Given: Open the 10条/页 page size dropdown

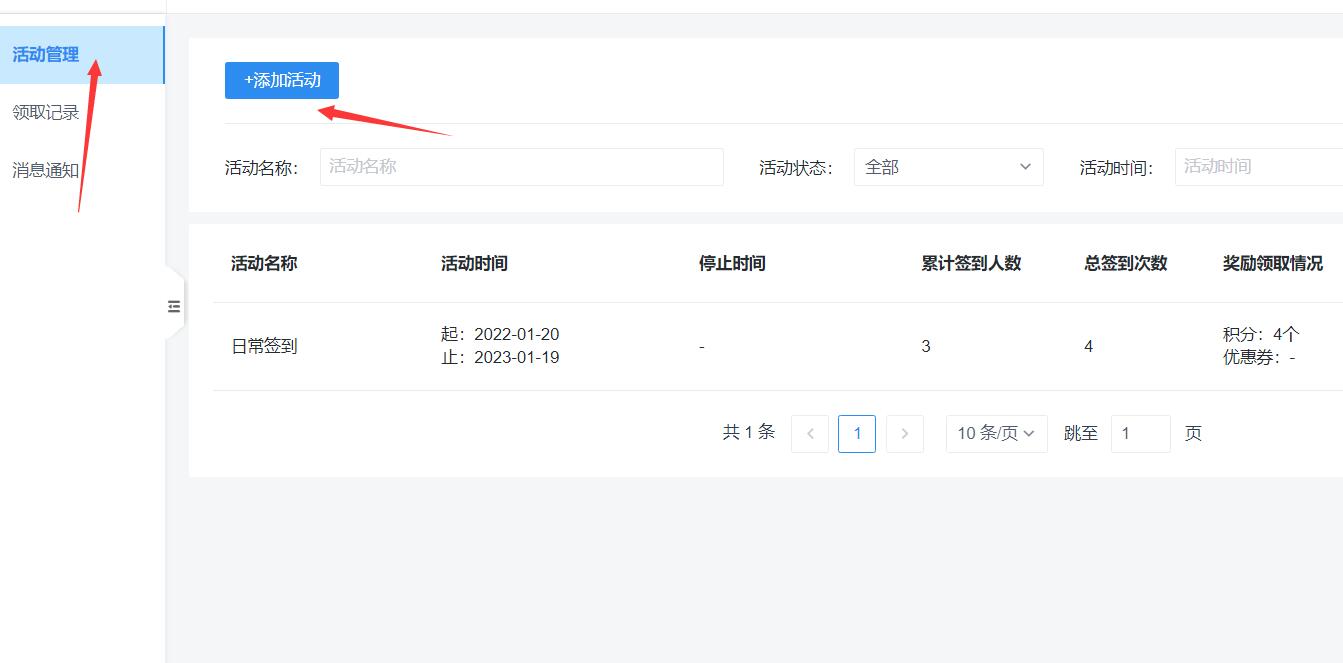Looking at the screenshot, I should point(996,434).
